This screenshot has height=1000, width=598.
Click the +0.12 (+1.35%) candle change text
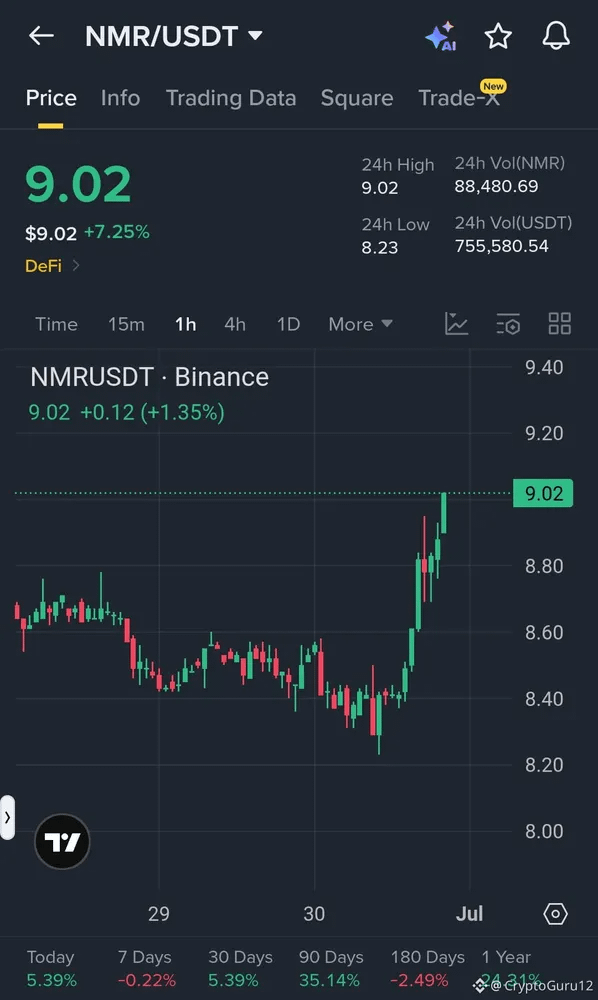(152, 413)
